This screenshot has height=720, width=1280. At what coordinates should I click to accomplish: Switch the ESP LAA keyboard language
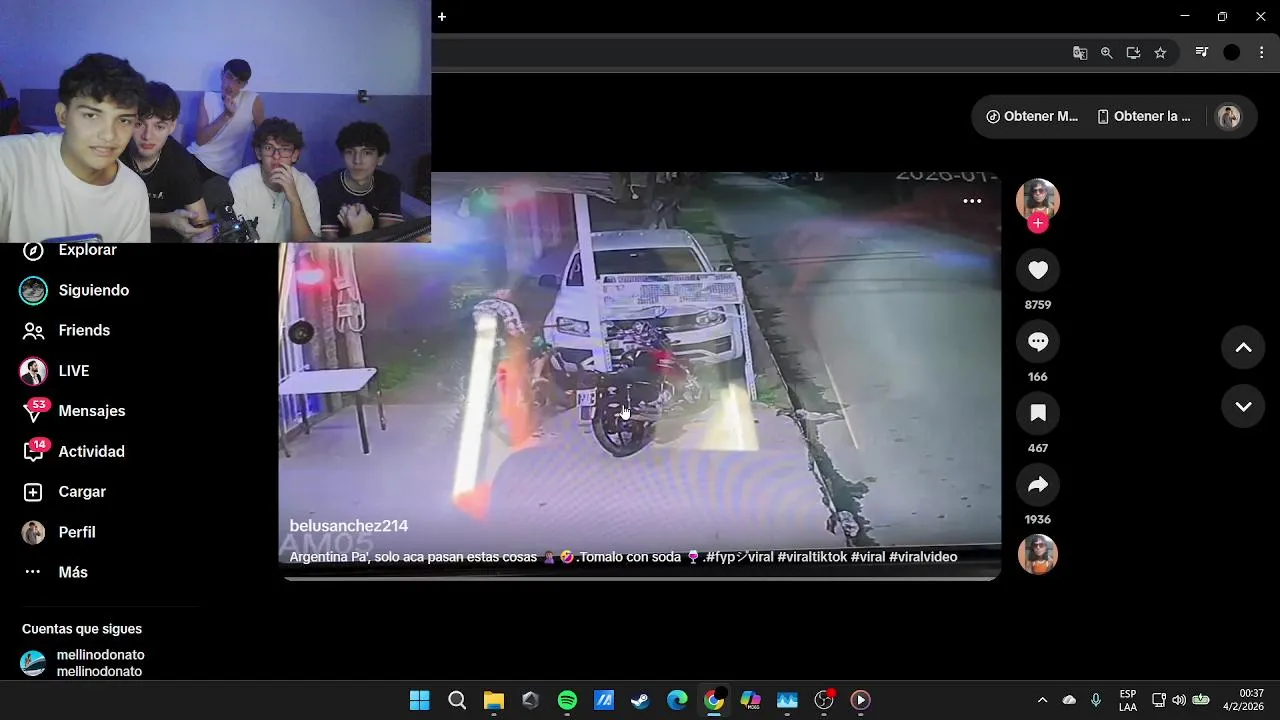pyautogui.click(x=1128, y=700)
